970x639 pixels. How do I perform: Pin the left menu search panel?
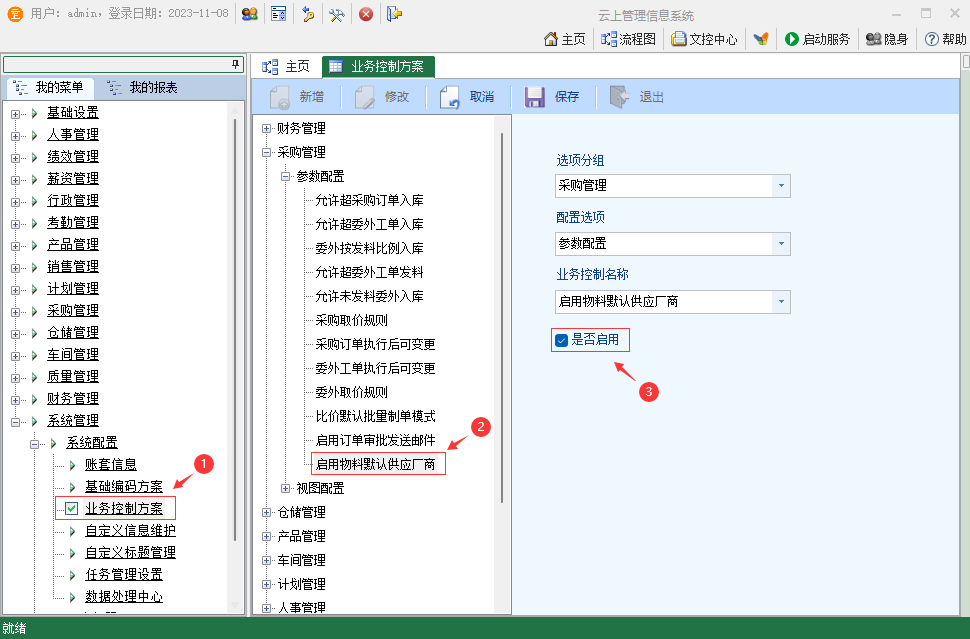[236, 64]
